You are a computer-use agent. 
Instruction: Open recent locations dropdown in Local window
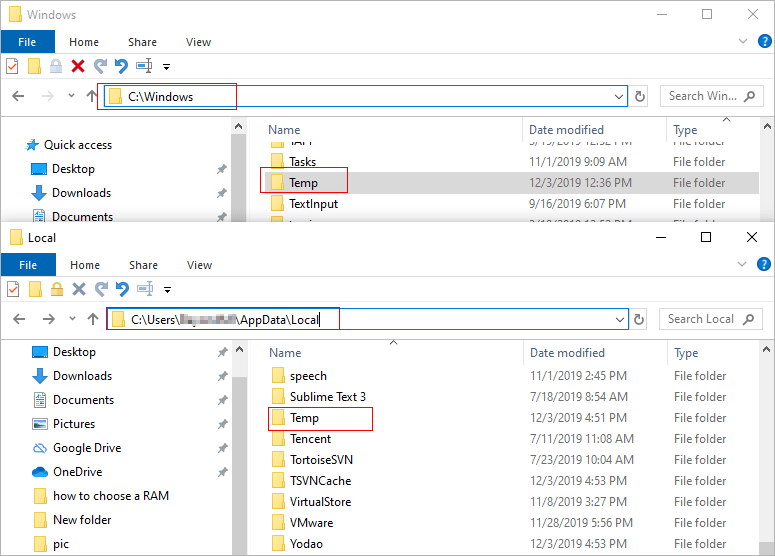72,319
